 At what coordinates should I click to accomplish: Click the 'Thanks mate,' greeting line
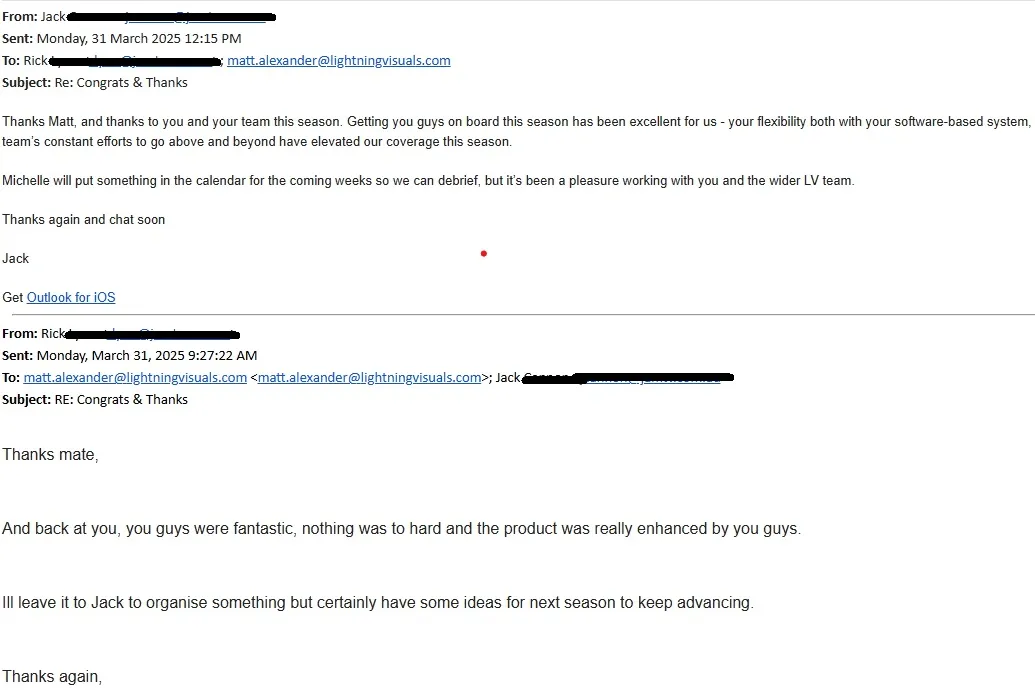point(50,455)
